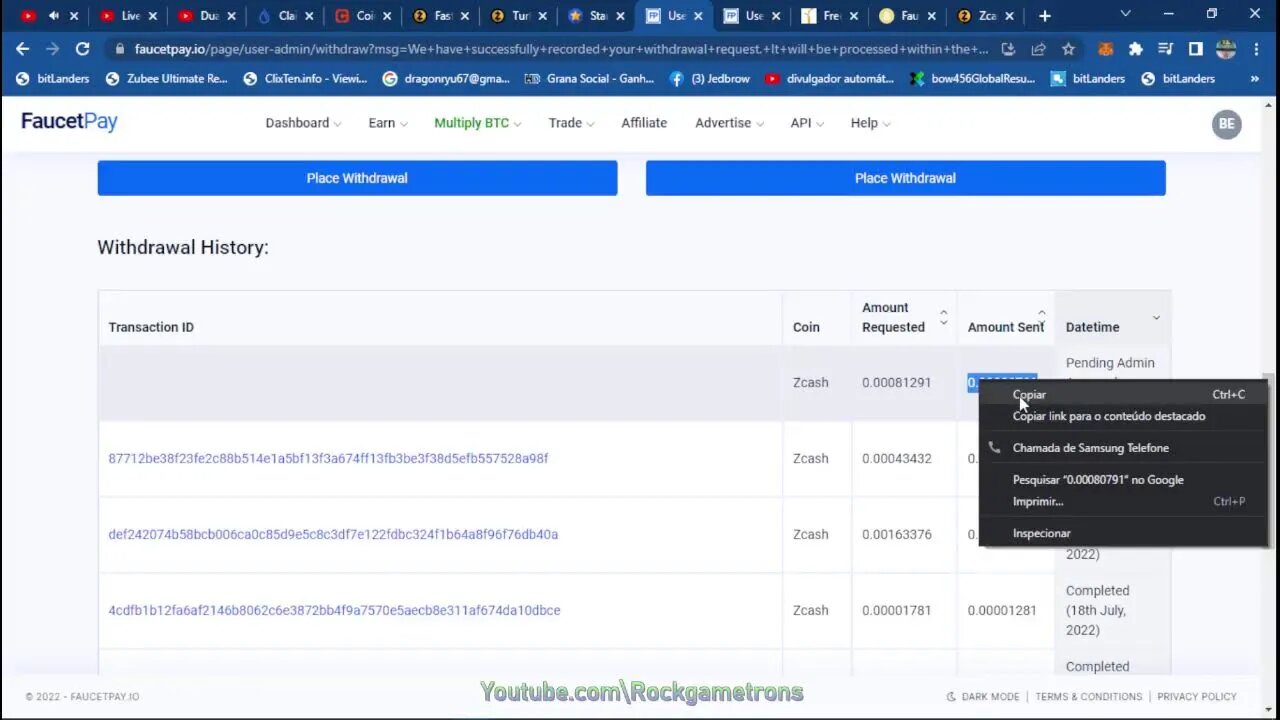Close the Live YouTube tab
Viewport: 1280px width, 720px height.
(152, 16)
